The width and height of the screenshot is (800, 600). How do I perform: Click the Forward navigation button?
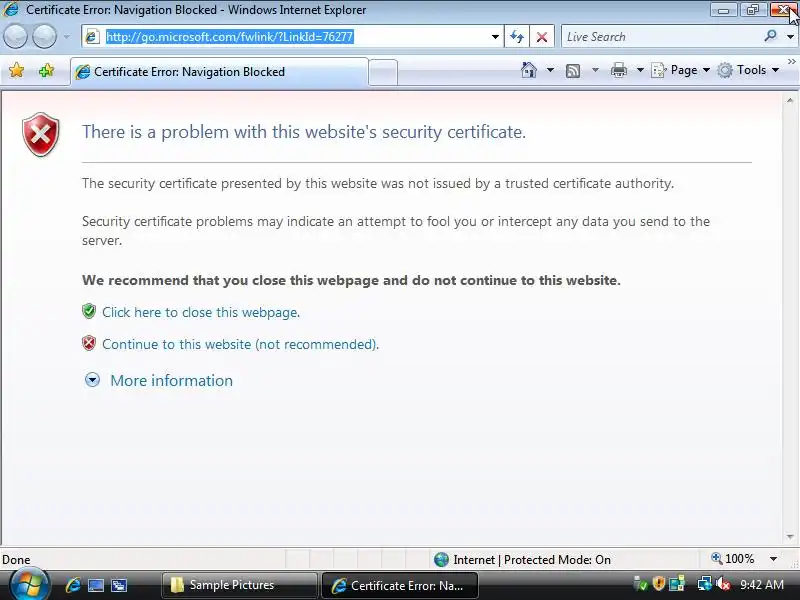(x=44, y=37)
